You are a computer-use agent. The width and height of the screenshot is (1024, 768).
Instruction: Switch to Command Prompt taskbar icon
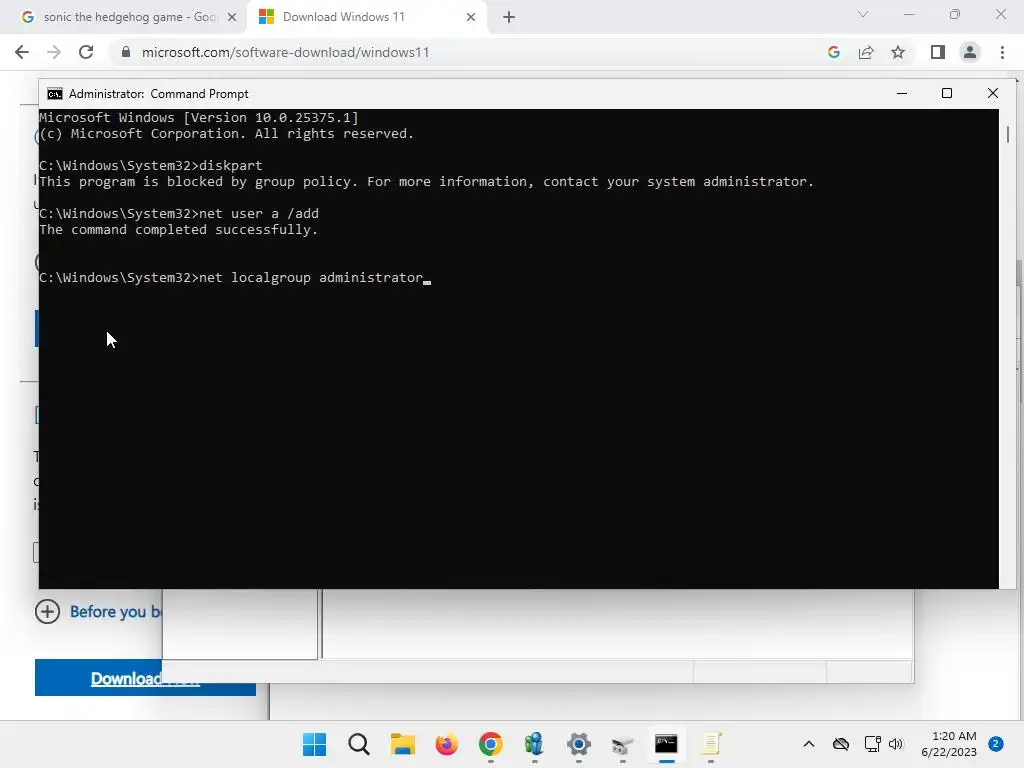coord(666,744)
